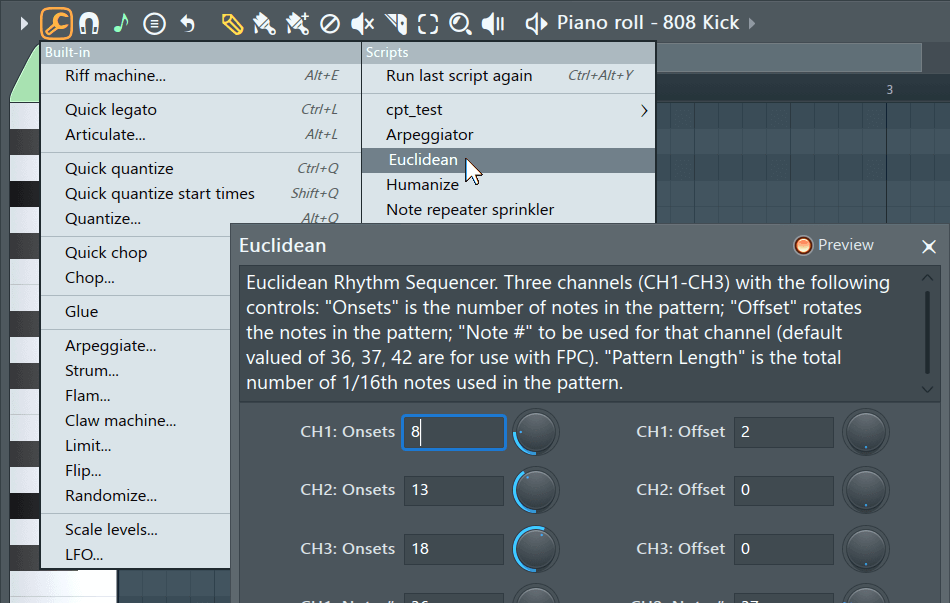This screenshot has height=603, width=950.
Task: Open the piano roll menu arrow at far left
Action: pyautogui.click(x=24, y=22)
